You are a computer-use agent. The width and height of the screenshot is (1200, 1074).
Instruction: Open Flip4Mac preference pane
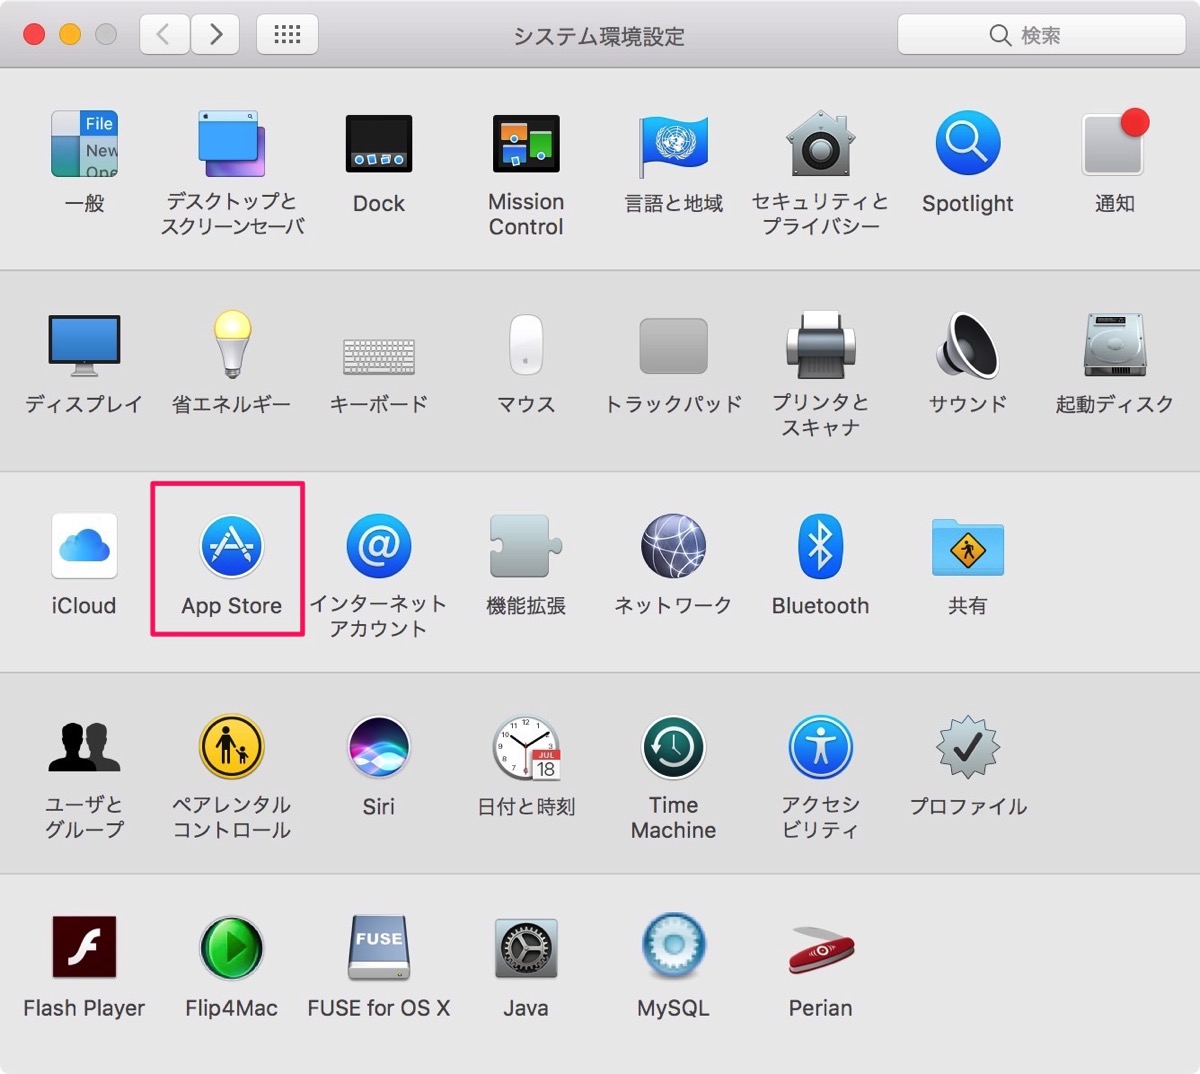click(x=231, y=948)
